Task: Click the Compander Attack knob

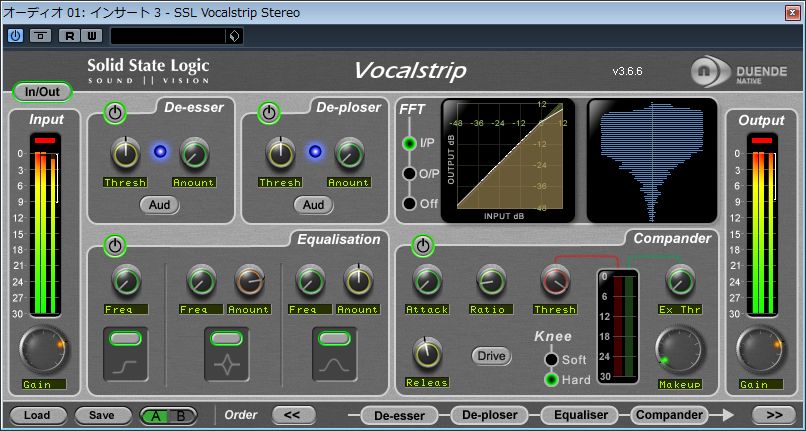Action: coord(427,280)
